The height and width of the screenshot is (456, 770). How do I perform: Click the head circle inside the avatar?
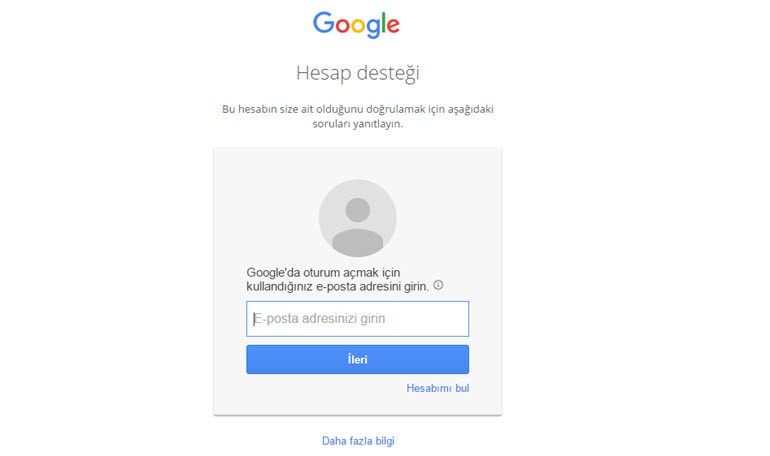(358, 210)
